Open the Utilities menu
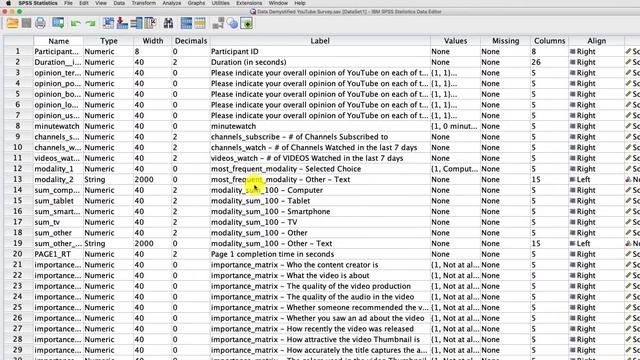Viewport: 640px width, 360px height. 221,3
